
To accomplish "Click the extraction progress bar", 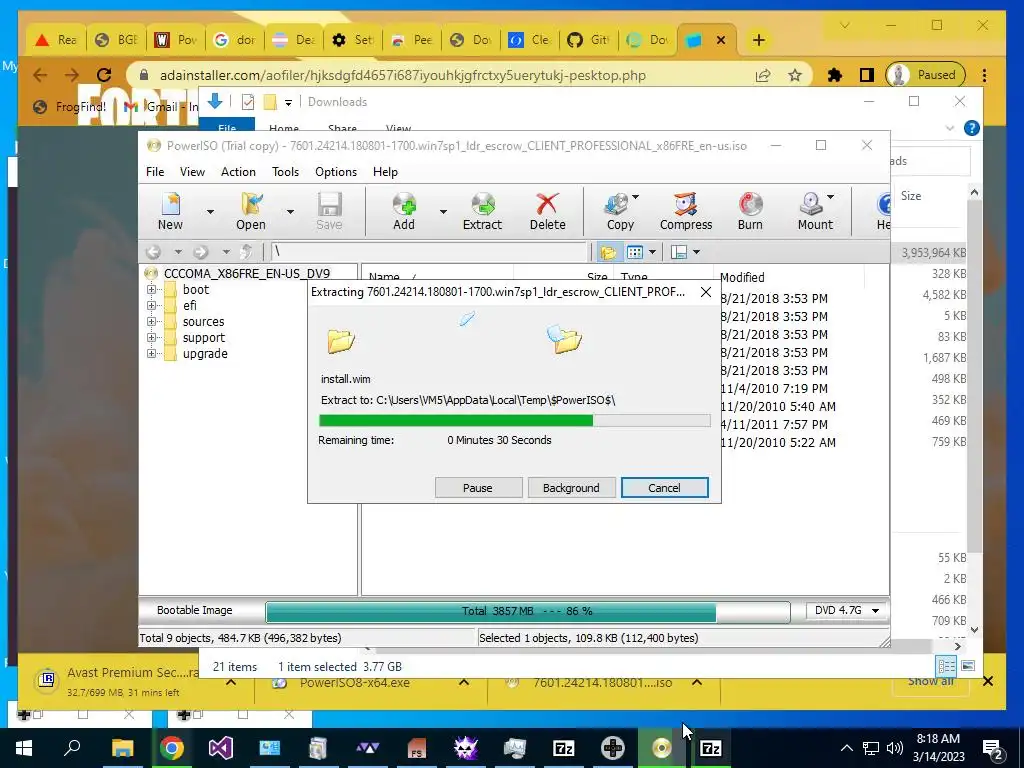I will (515, 421).
